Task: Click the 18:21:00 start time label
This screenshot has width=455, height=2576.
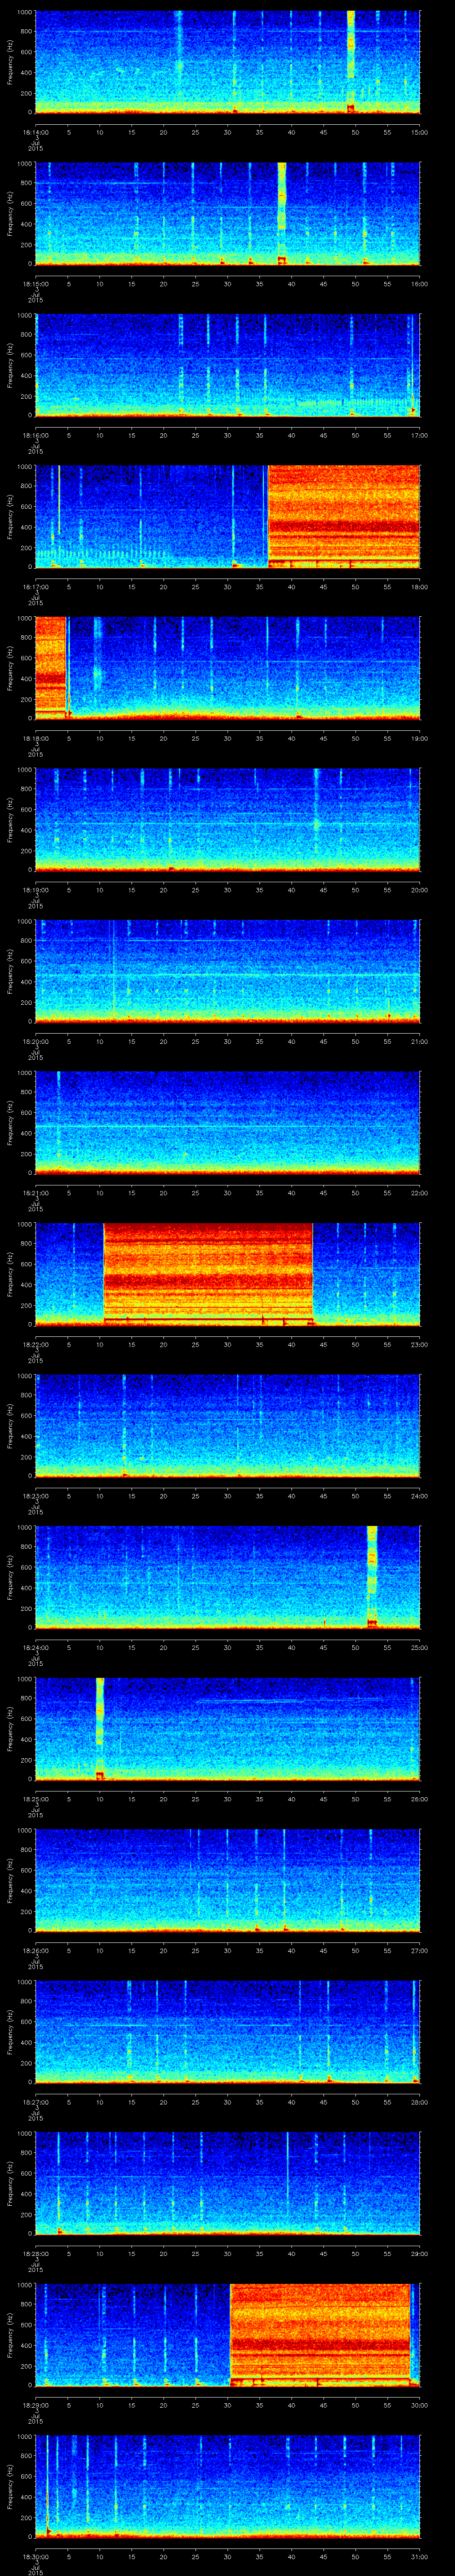Action: [35, 1193]
